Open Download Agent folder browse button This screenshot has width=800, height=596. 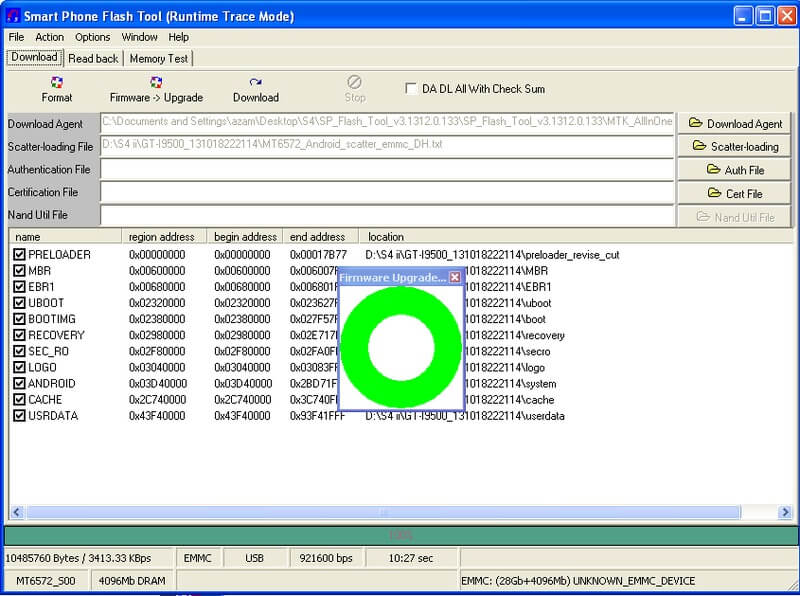pos(734,124)
